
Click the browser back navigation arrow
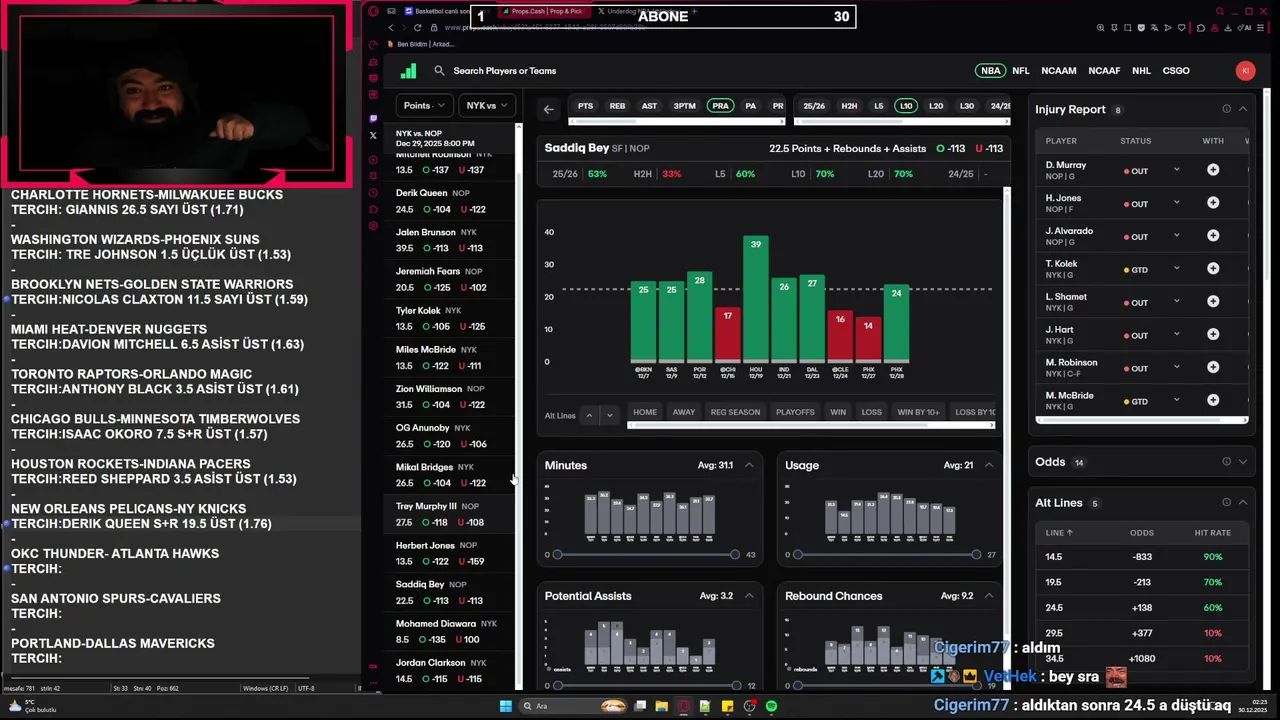pyautogui.click(x=391, y=28)
